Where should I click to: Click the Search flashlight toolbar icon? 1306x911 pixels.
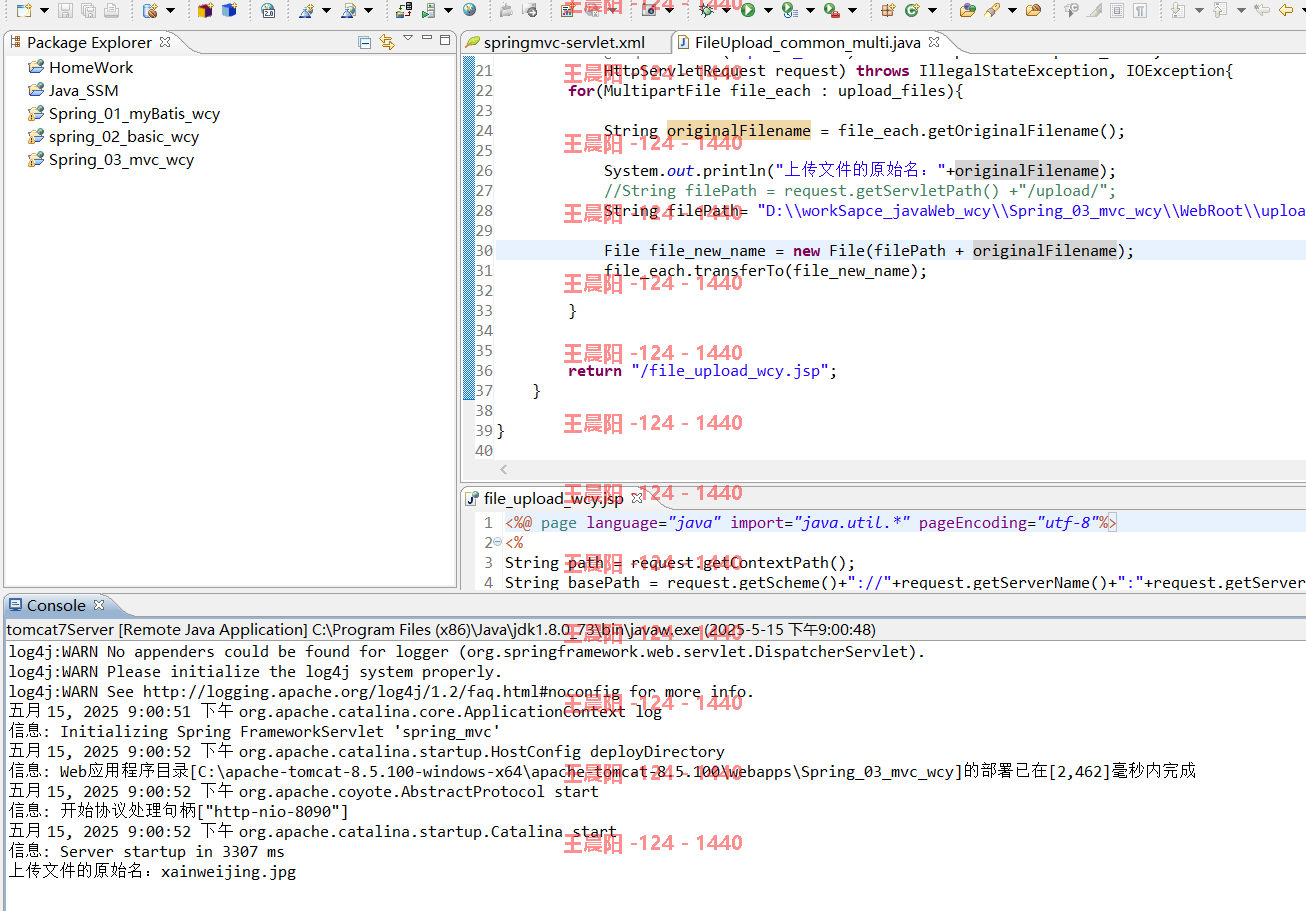[x=992, y=10]
